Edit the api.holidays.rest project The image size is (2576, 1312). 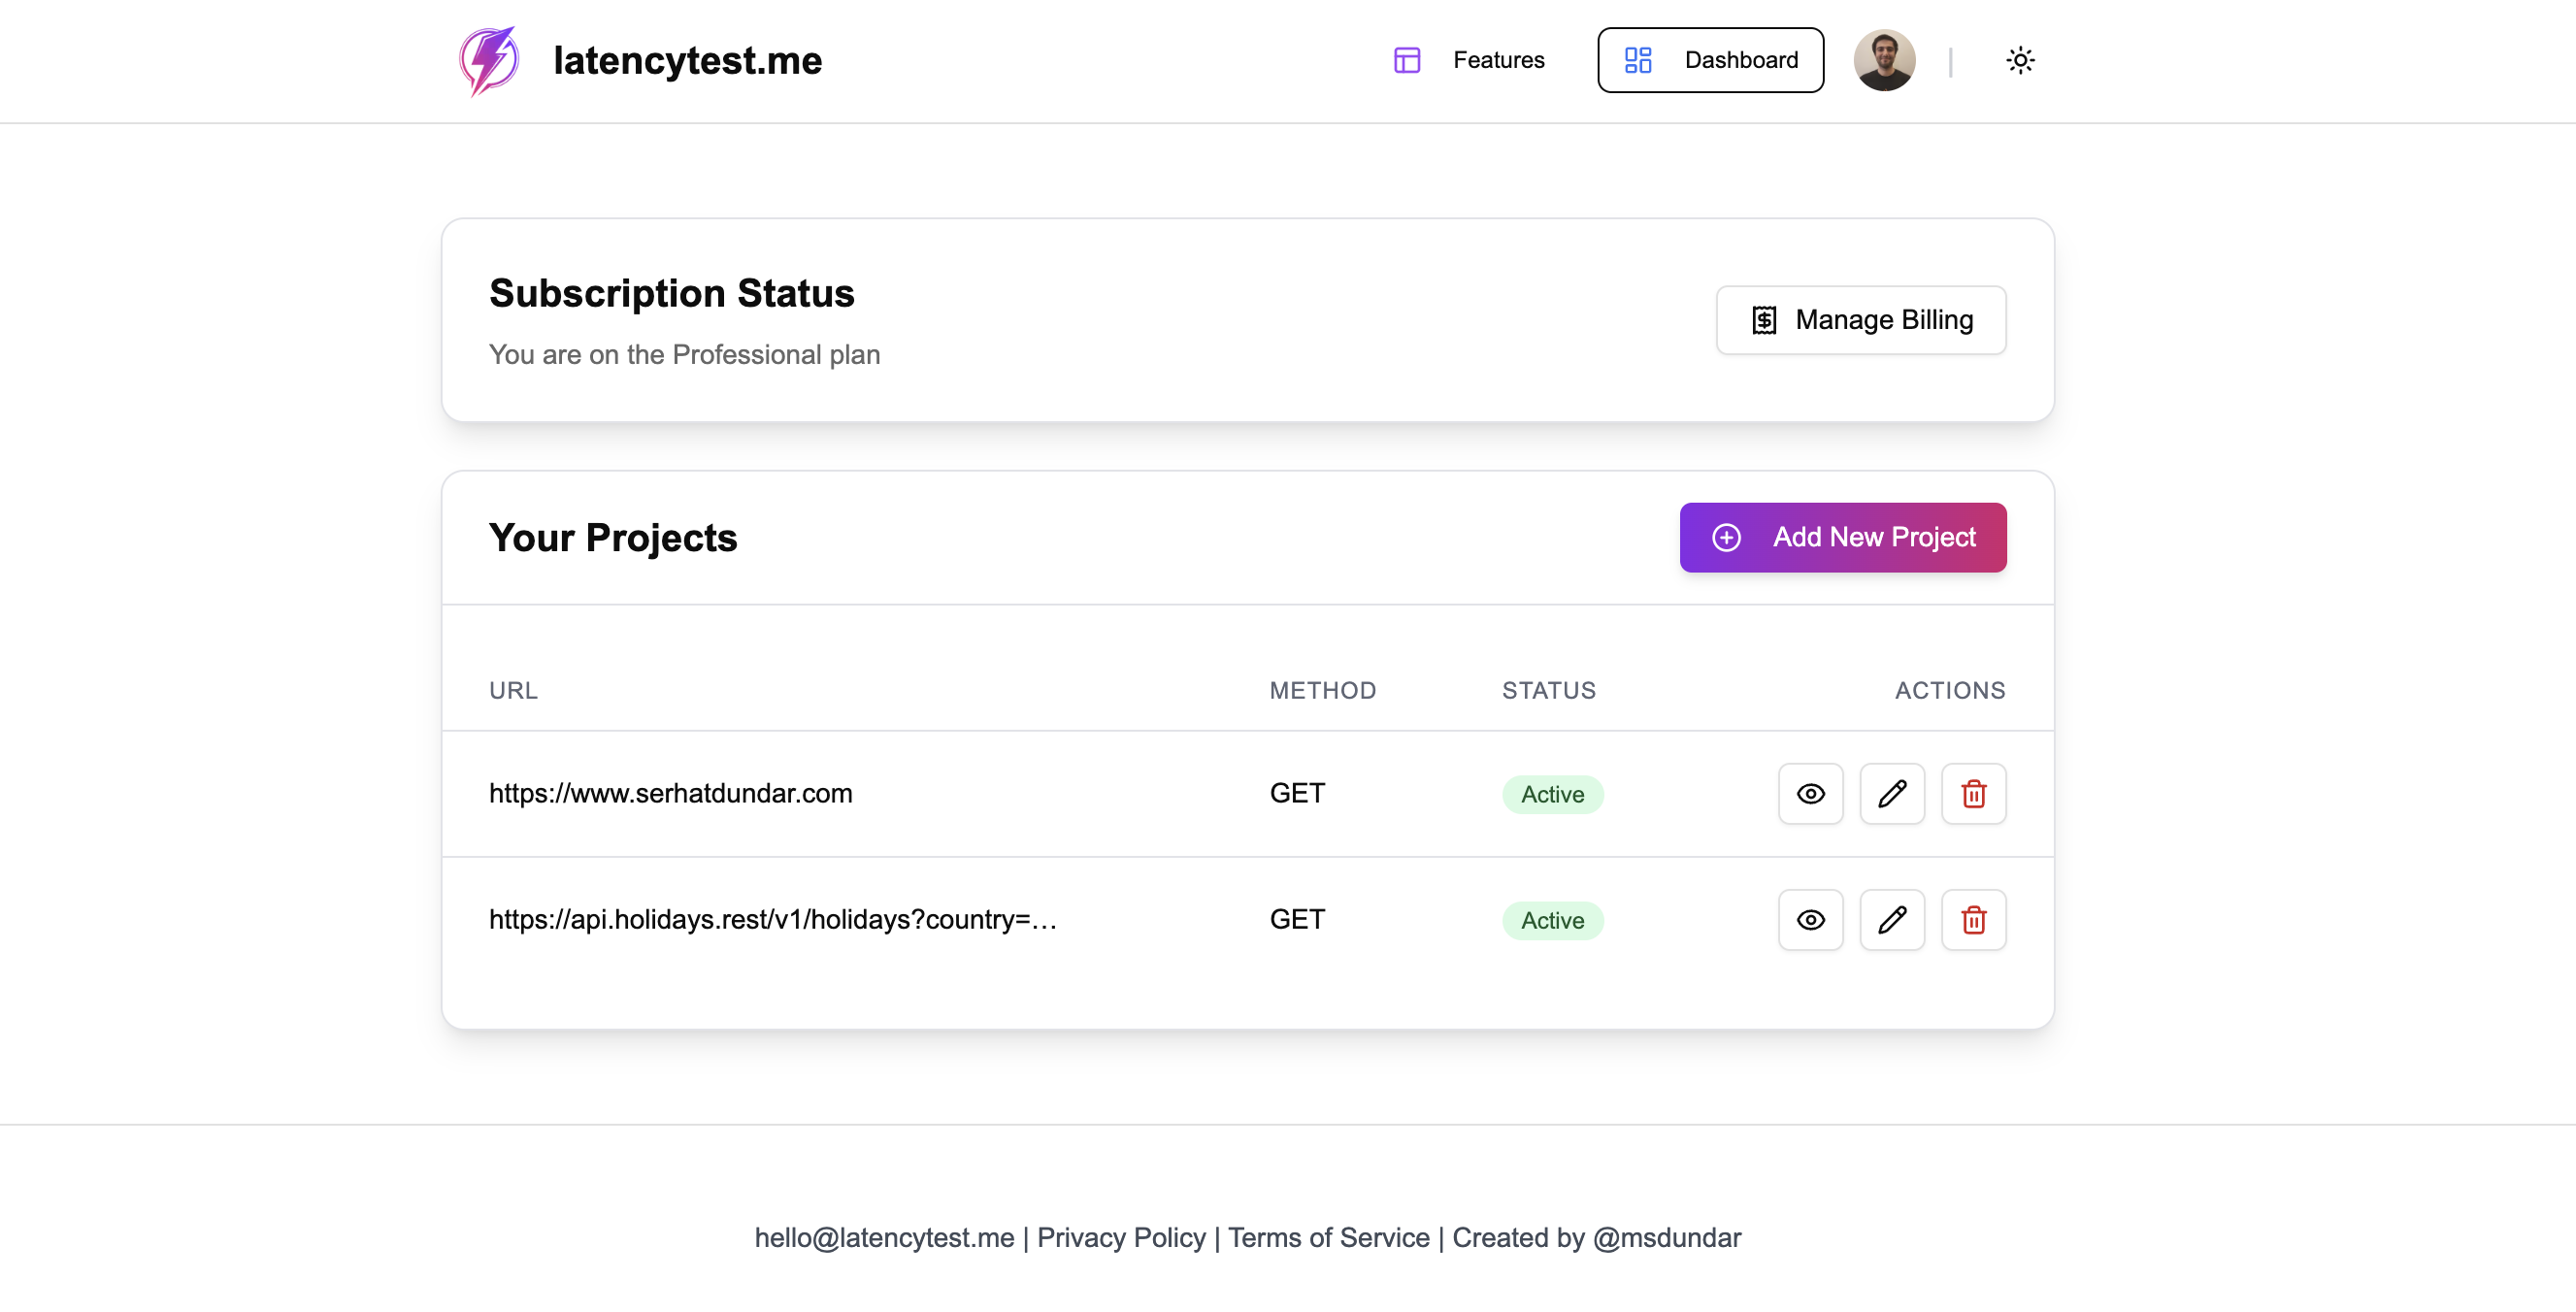[x=1891, y=920]
